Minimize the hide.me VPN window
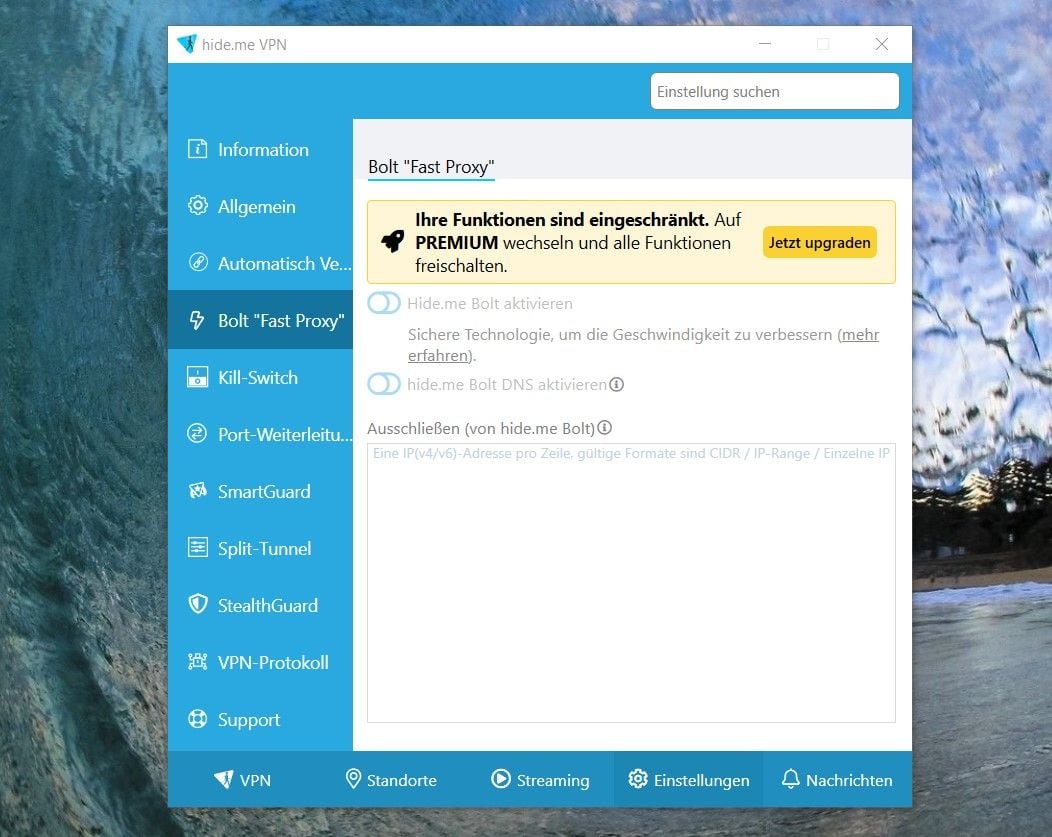This screenshot has height=837, width=1052. tap(765, 44)
